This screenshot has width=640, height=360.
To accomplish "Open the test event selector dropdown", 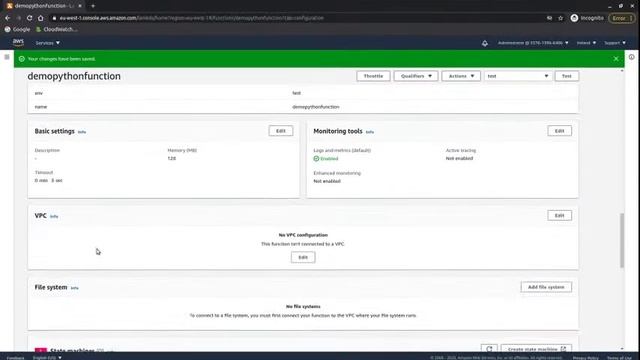I will [x=518, y=76].
